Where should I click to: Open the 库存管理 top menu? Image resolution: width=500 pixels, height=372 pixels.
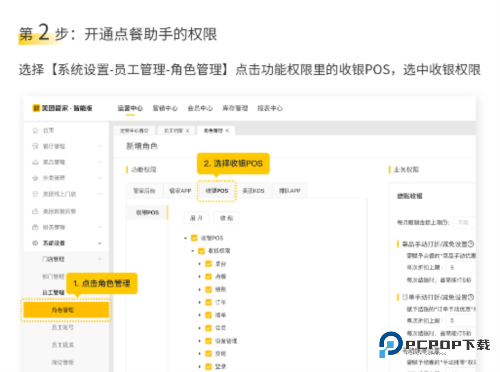click(x=235, y=108)
